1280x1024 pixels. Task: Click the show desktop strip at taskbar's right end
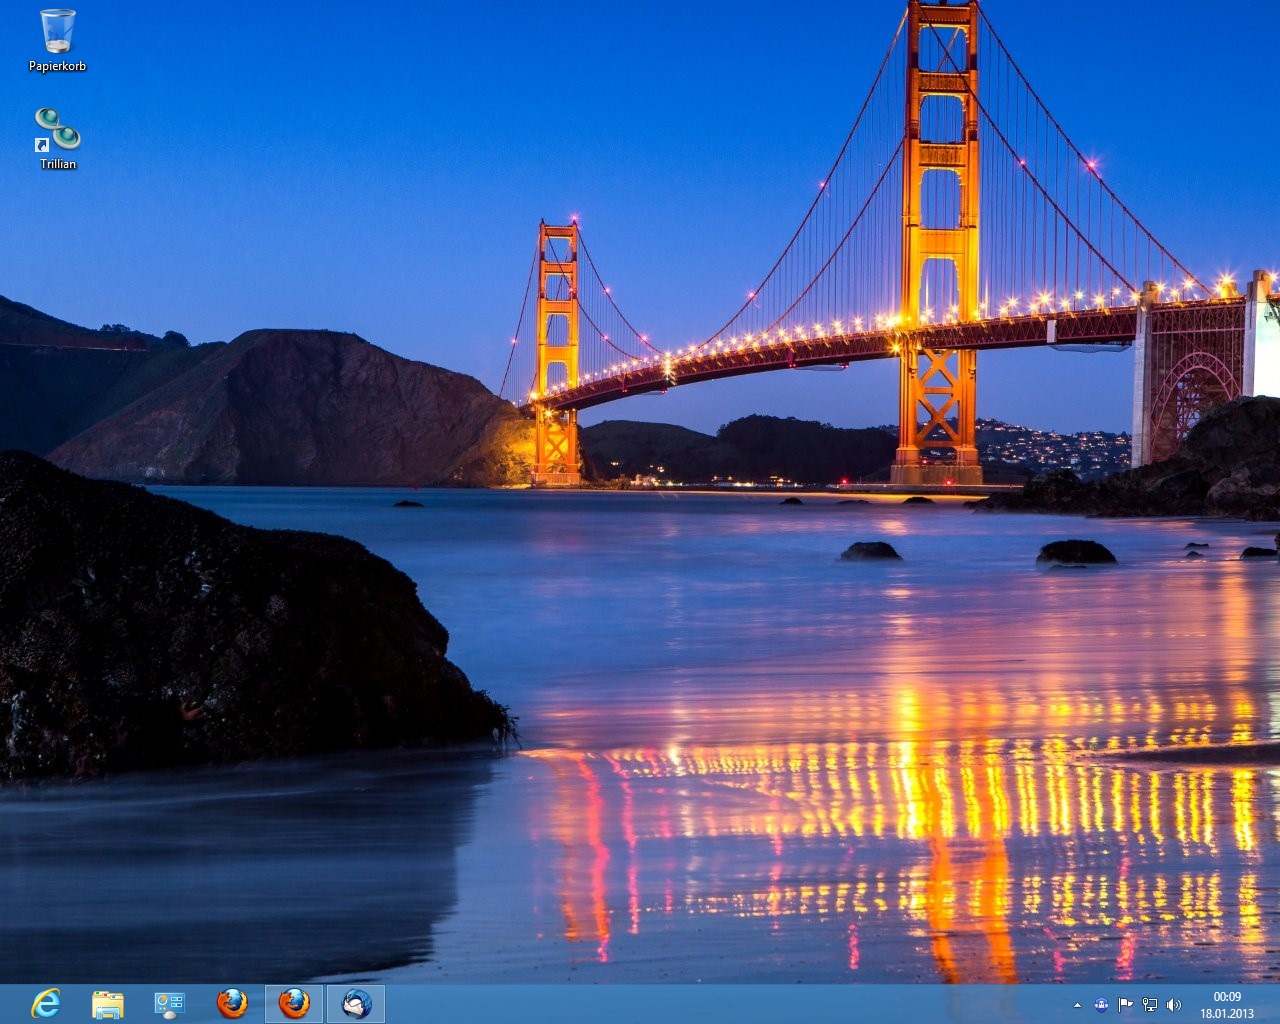pos(1276,1004)
